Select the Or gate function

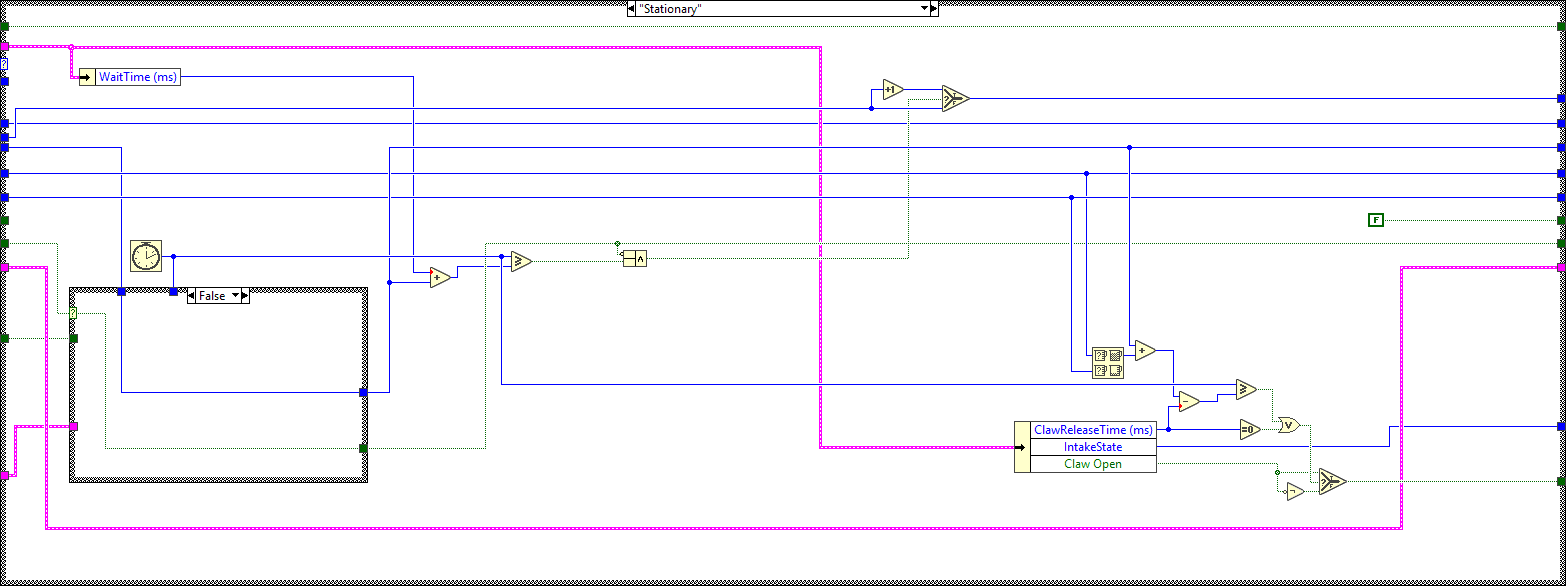[1287, 424]
